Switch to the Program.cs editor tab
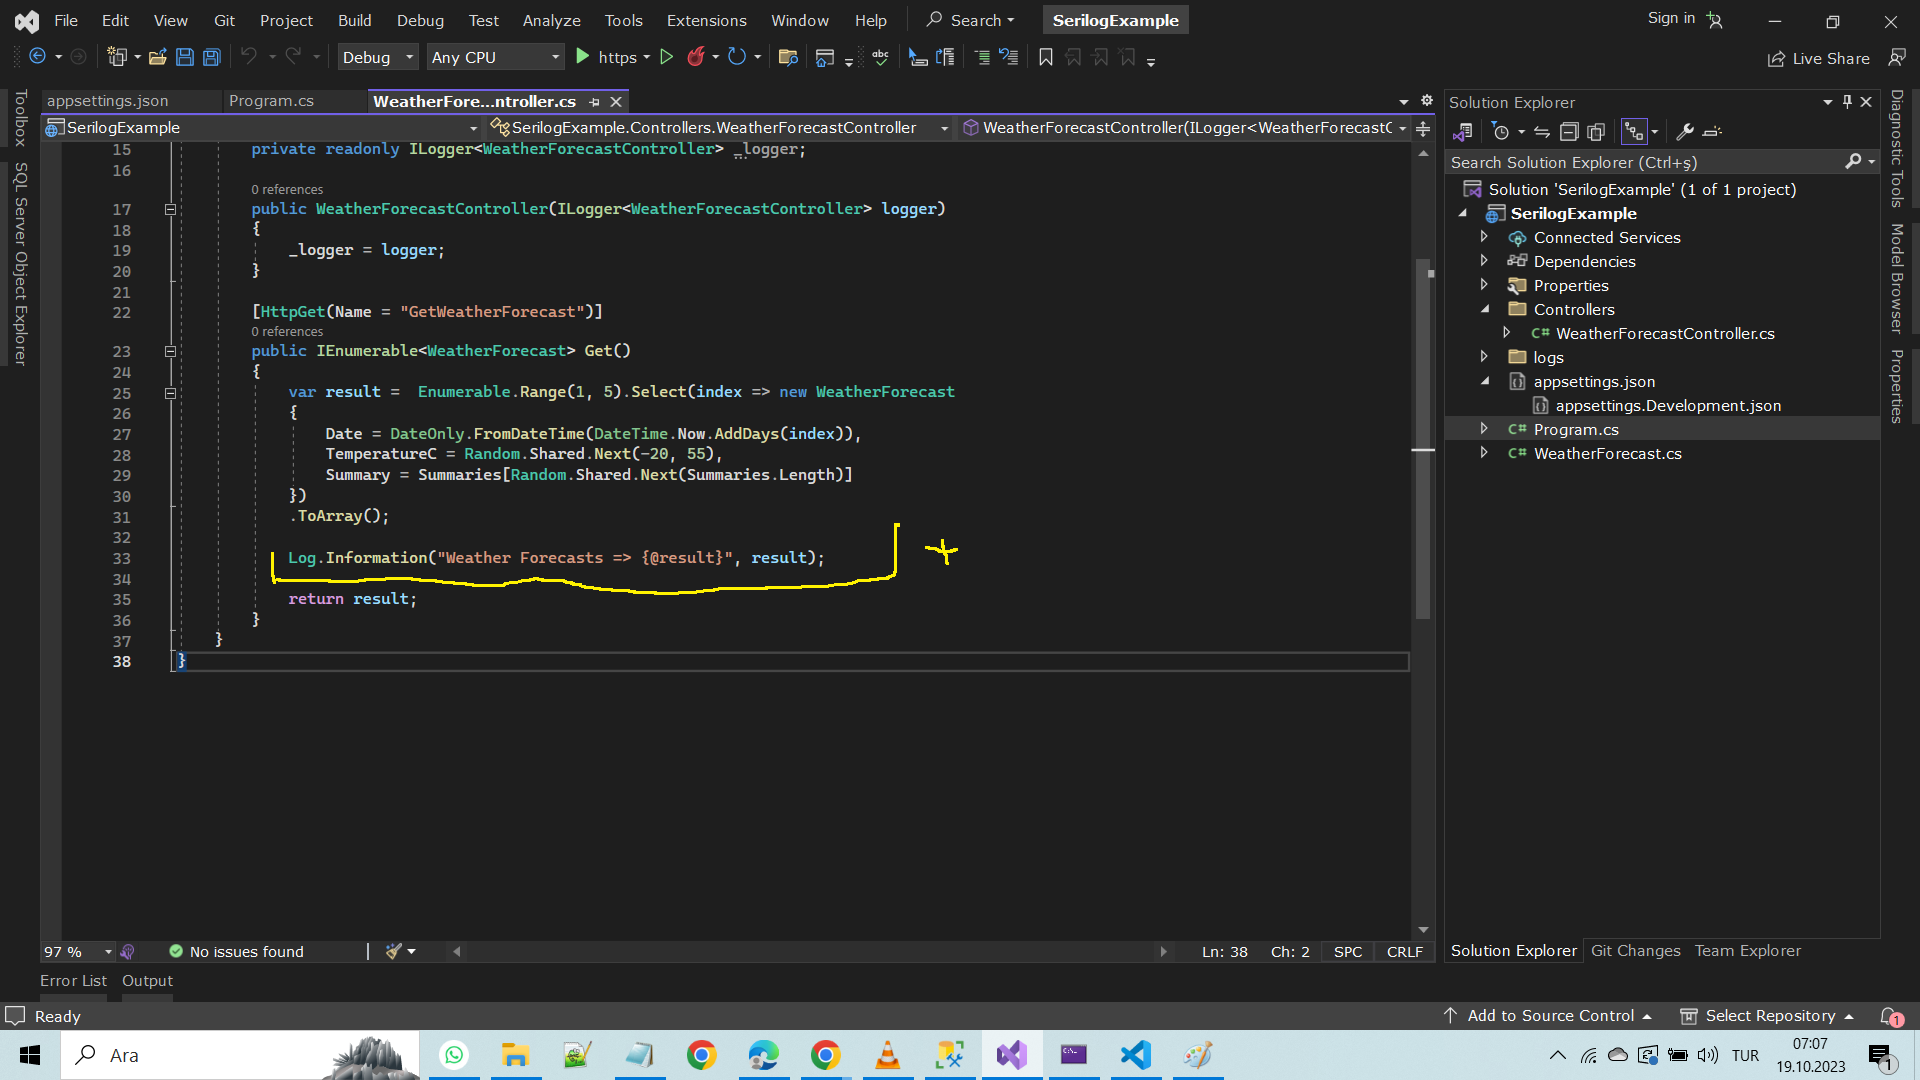Viewport: 1920px width, 1080px height. click(x=271, y=101)
